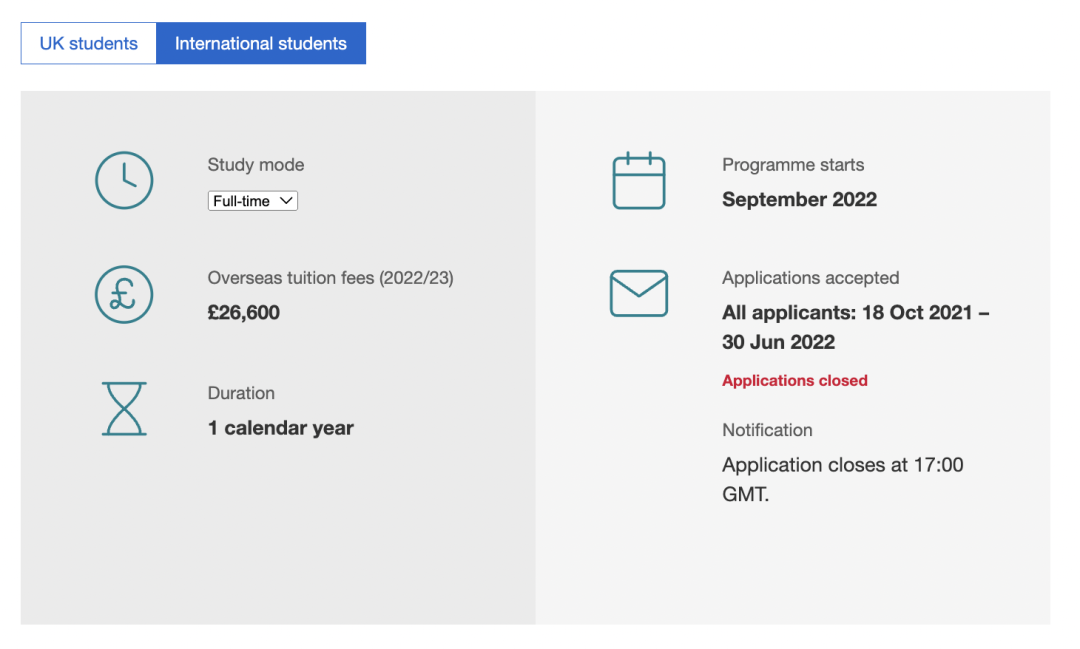1080x649 pixels.
Task: Open the Full-time study mode dropdown
Action: 253,201
